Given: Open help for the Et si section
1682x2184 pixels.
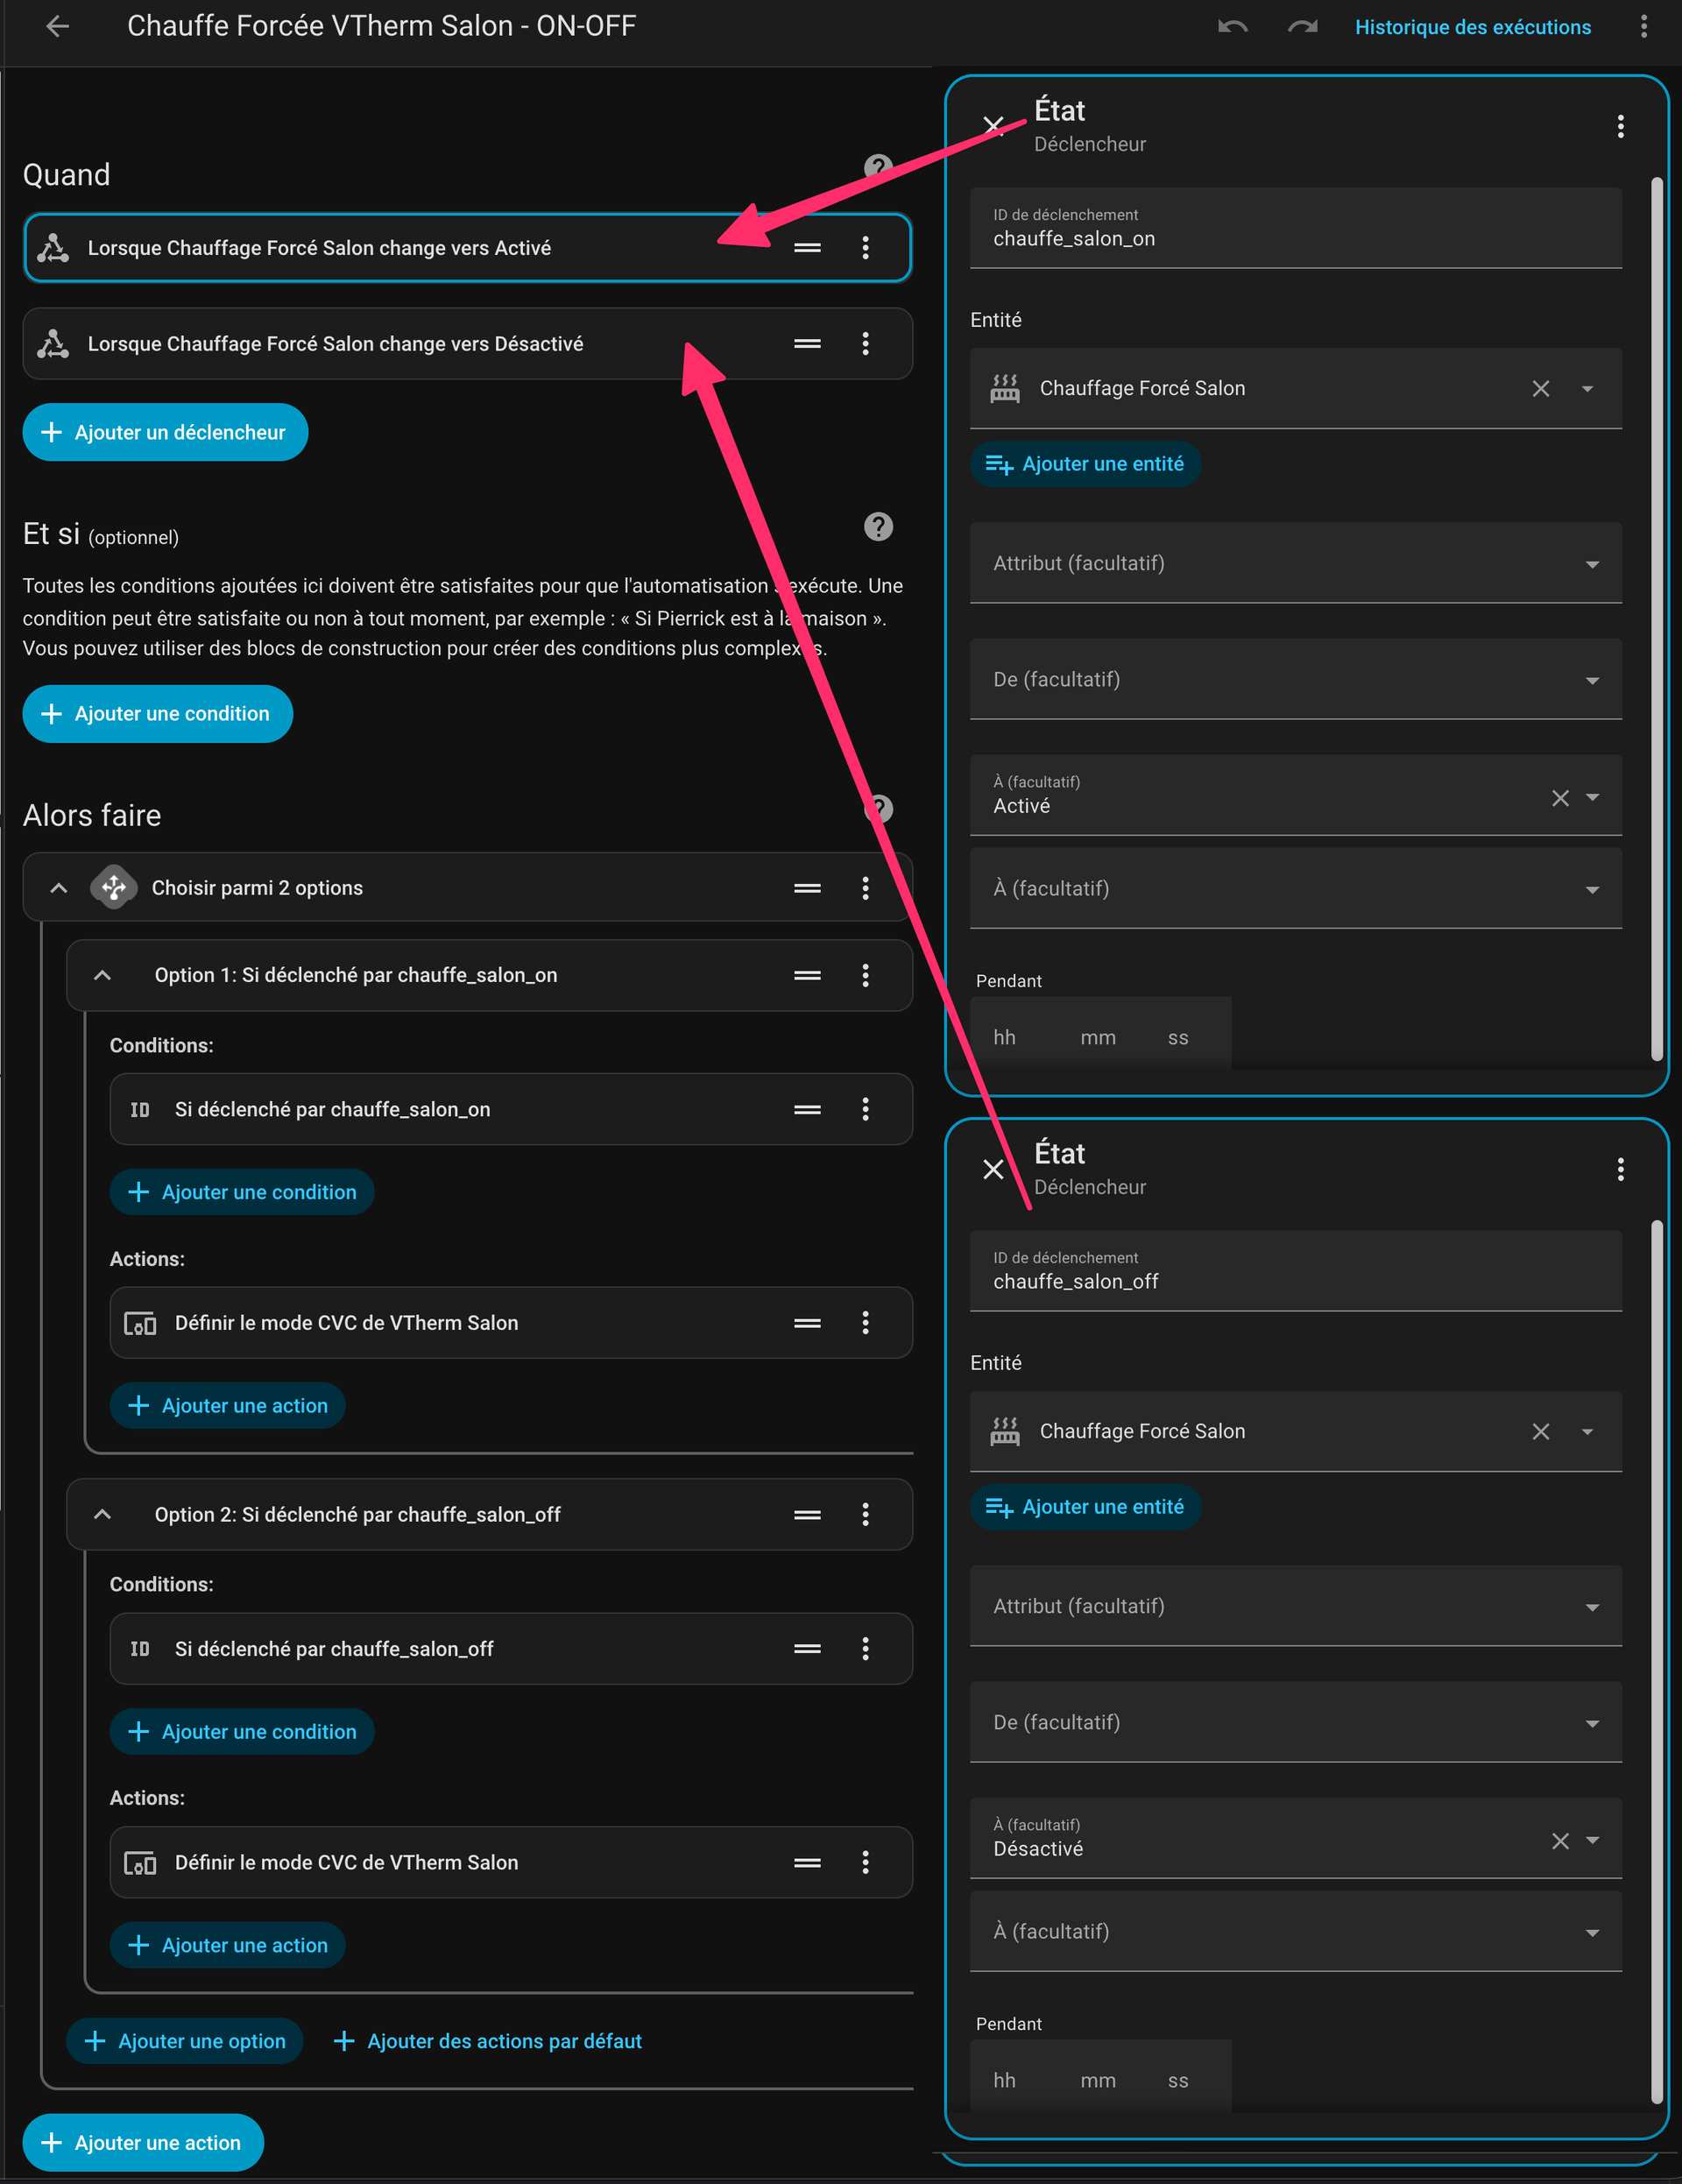Looking at the screenshot, I should click(x=878, y=527).
